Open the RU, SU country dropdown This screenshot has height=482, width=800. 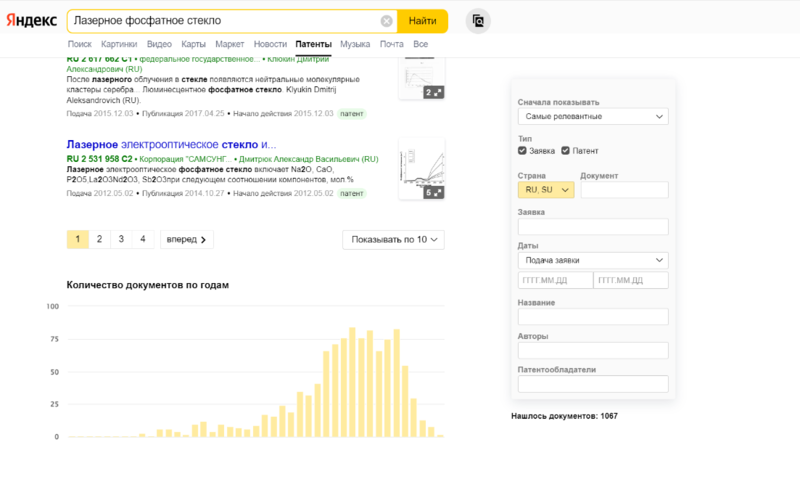coord(546,190)
